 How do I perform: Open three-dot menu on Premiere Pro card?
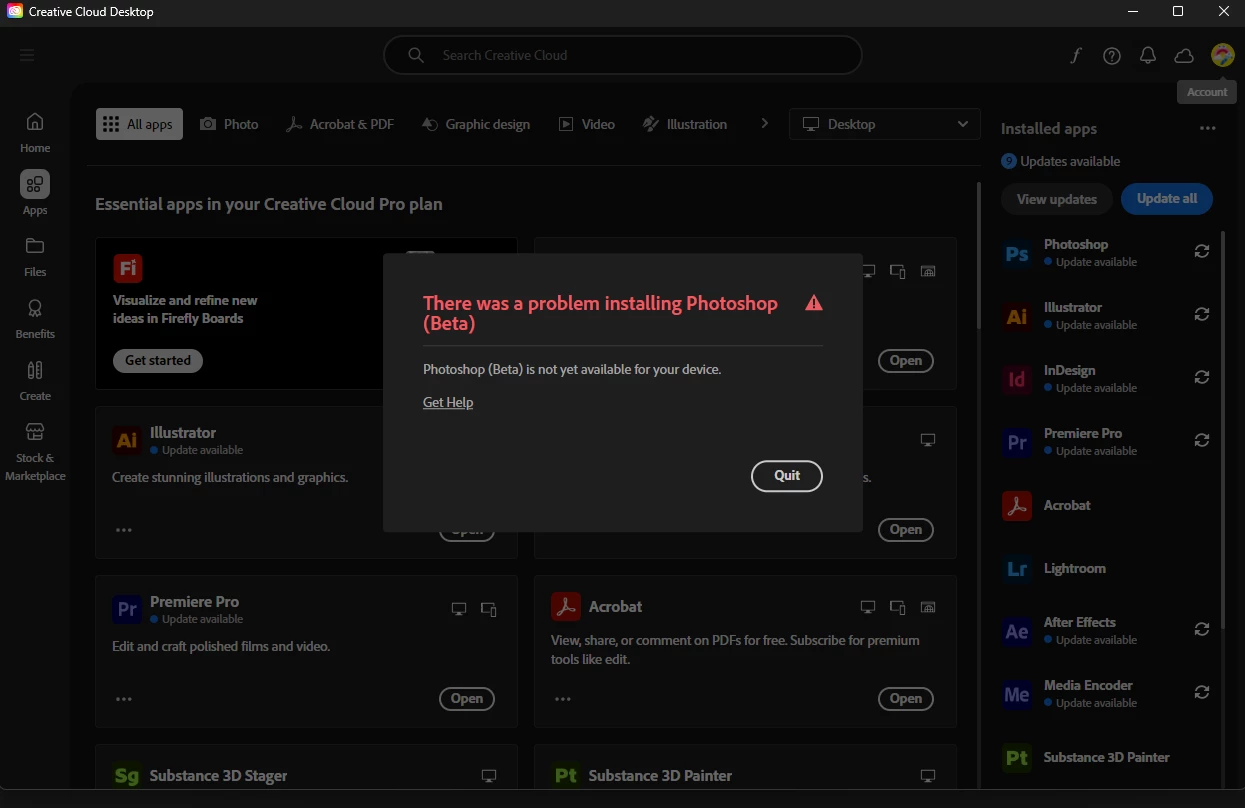[124, 699]
